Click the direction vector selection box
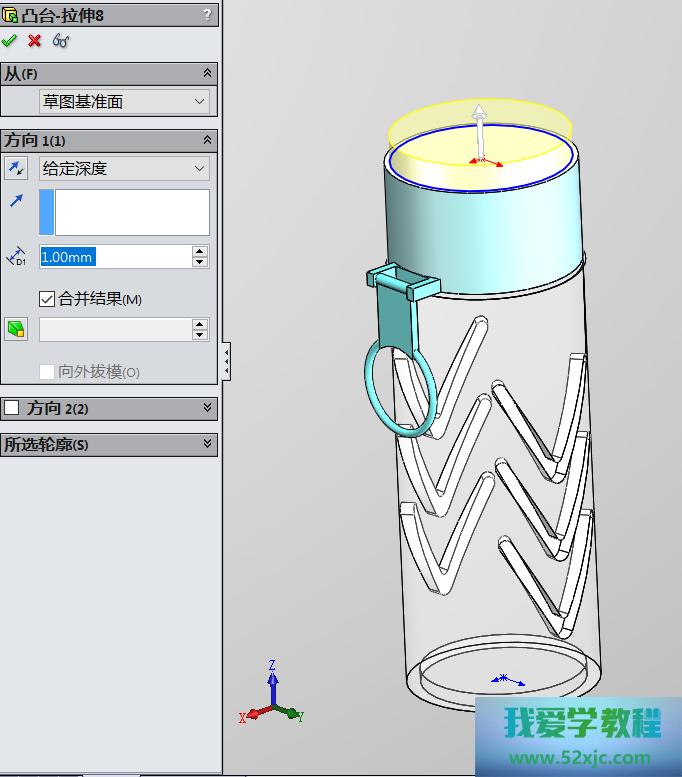 tap(132, 212)
